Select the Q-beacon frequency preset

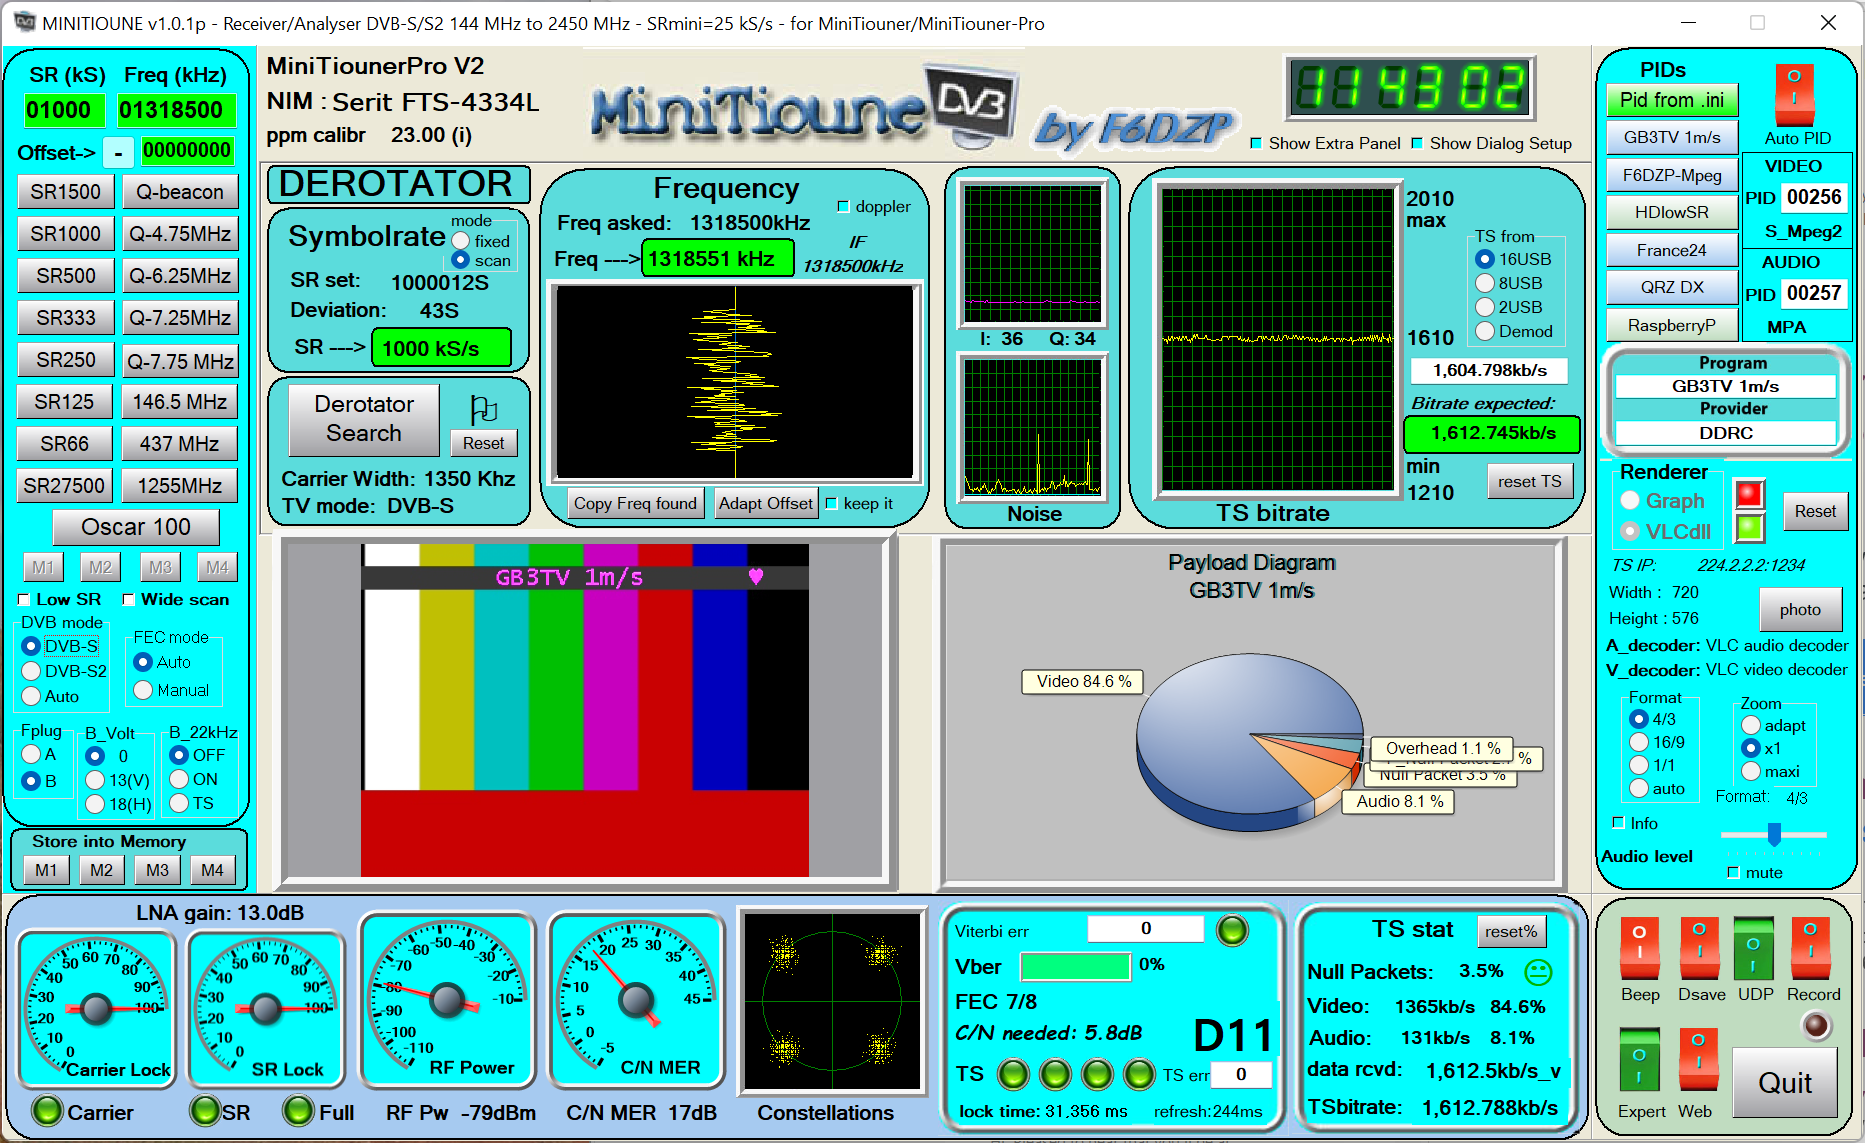pyautogui.click(x=180, y=192)
